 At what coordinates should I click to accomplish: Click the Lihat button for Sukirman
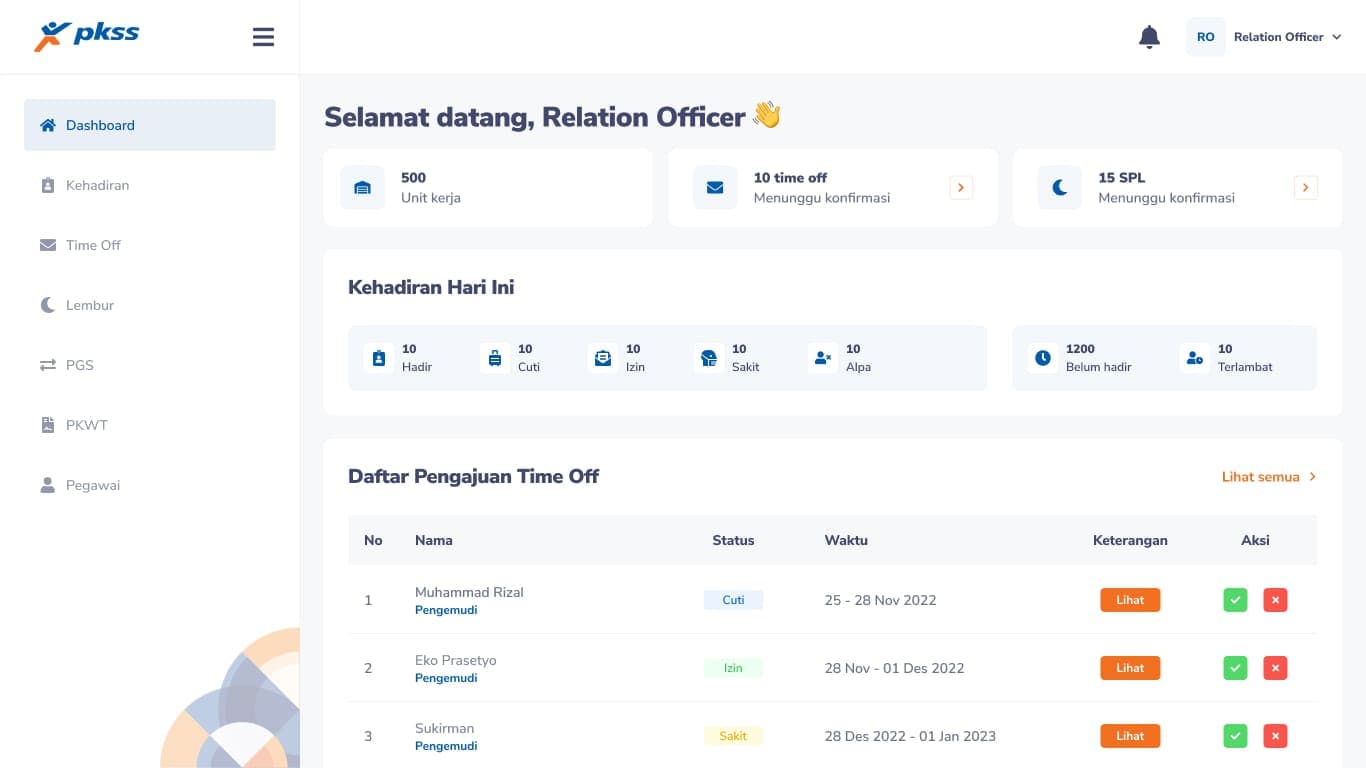point(1130,736)
